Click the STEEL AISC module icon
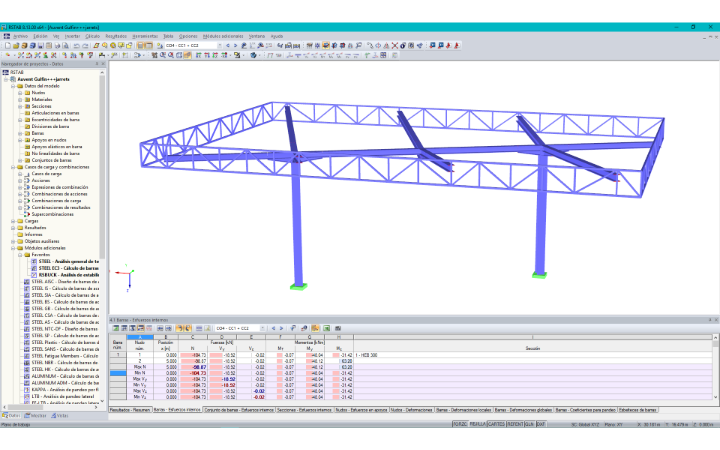This screenshot has width=720, height=450. pyautogui.click(x=27, y=282)
